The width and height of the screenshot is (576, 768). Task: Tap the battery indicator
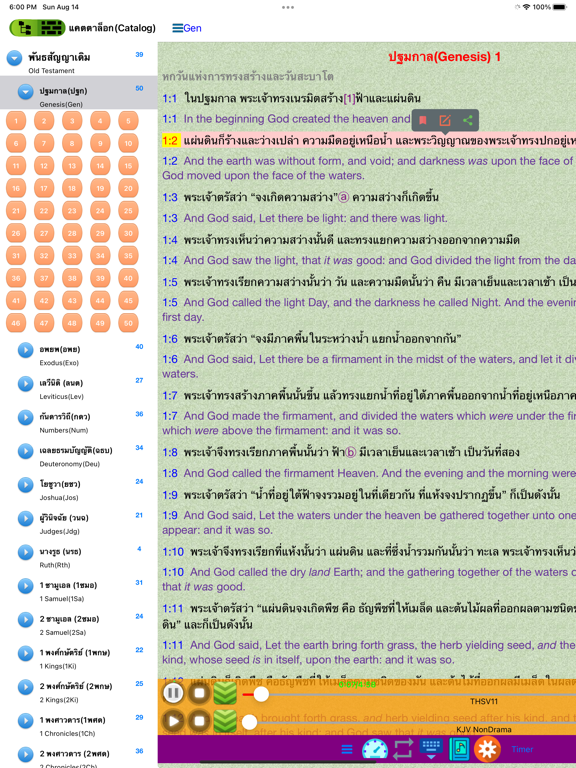click(x=559, y=7)
